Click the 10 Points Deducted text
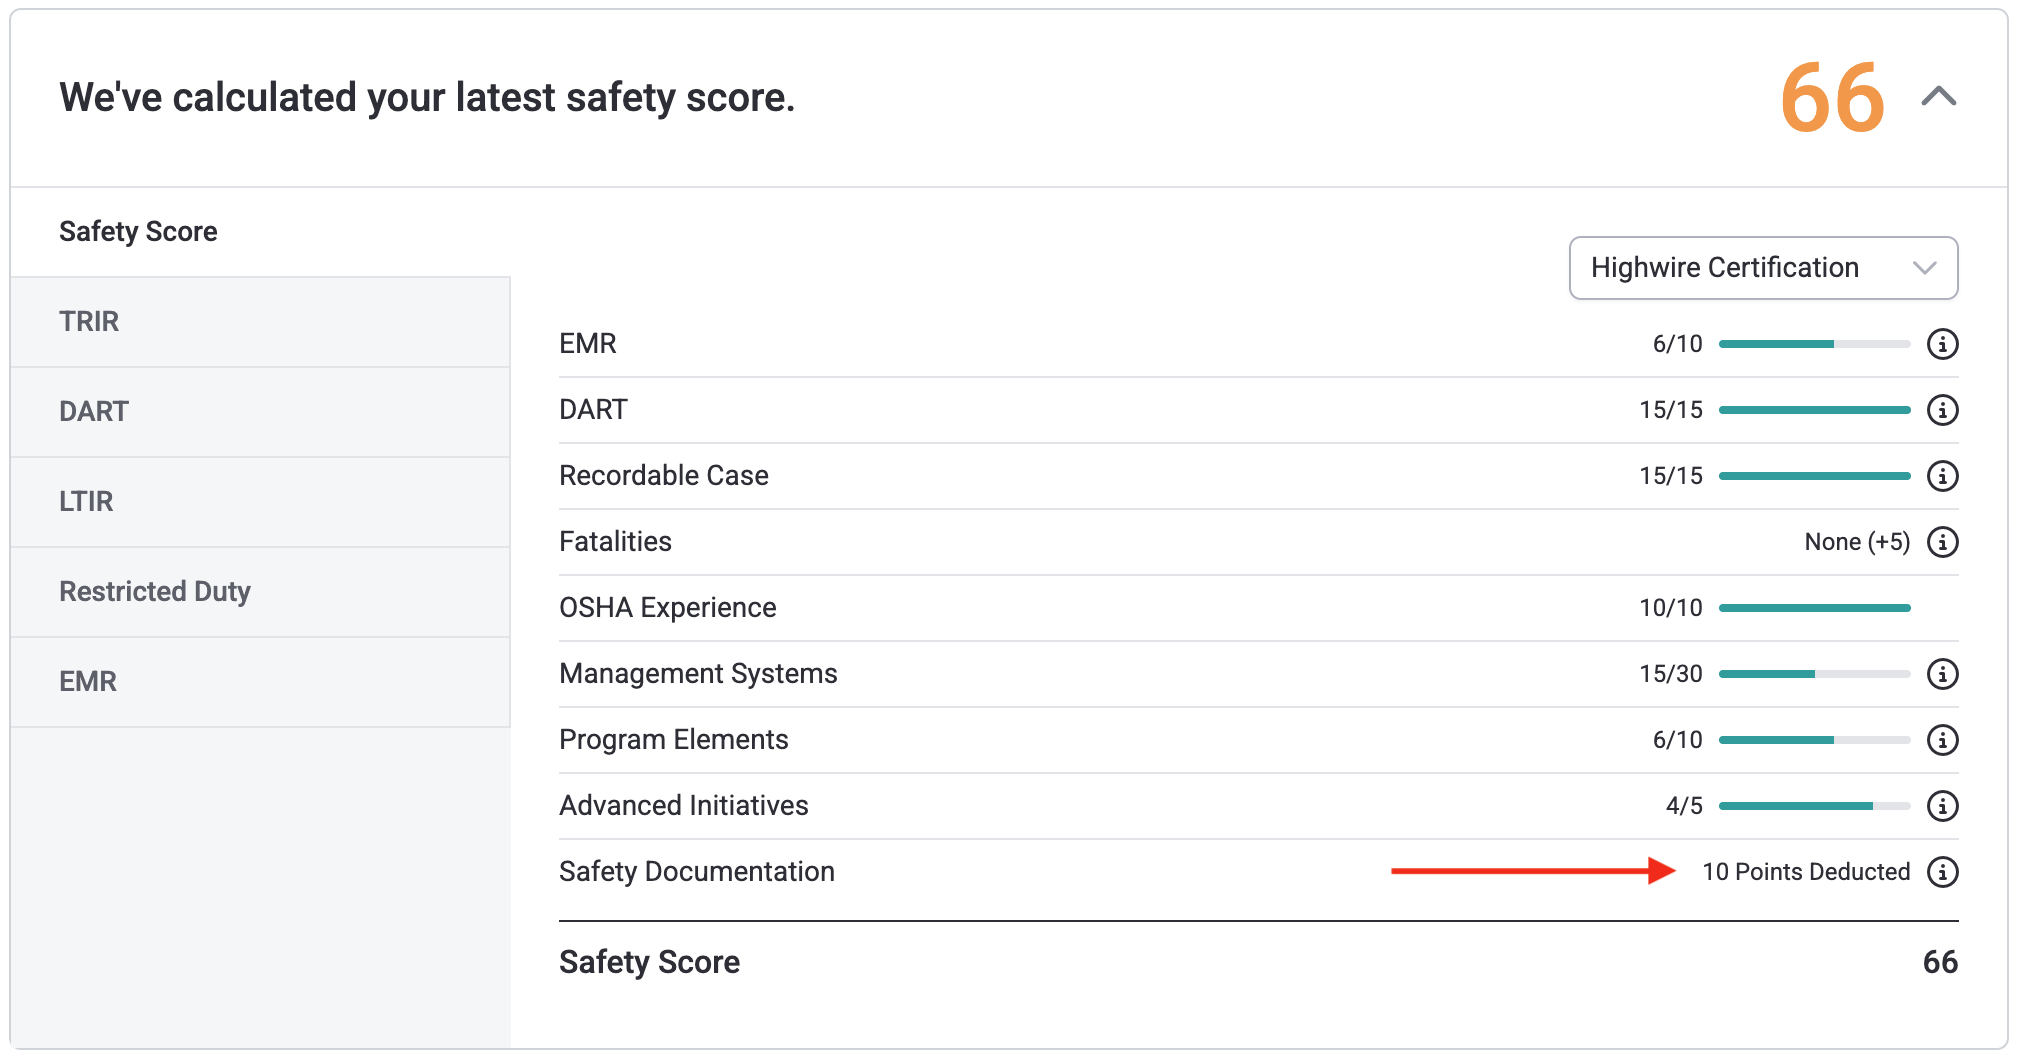The width and height of the screenshot is (2017, 1059). (x=1806, y=872)
